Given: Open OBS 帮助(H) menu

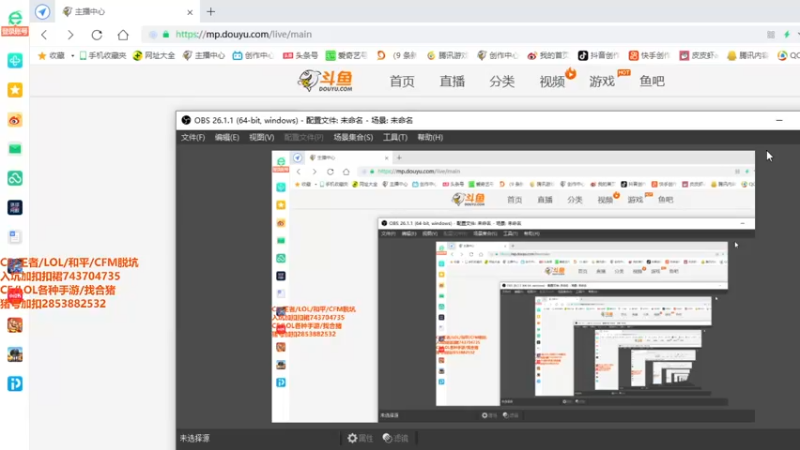Looking at the screenshot, I should point(430,137).
